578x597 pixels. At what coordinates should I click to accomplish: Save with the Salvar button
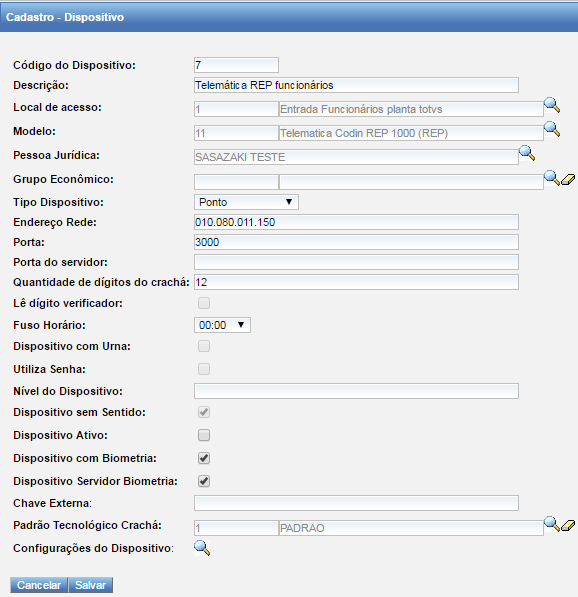(90, 585)
